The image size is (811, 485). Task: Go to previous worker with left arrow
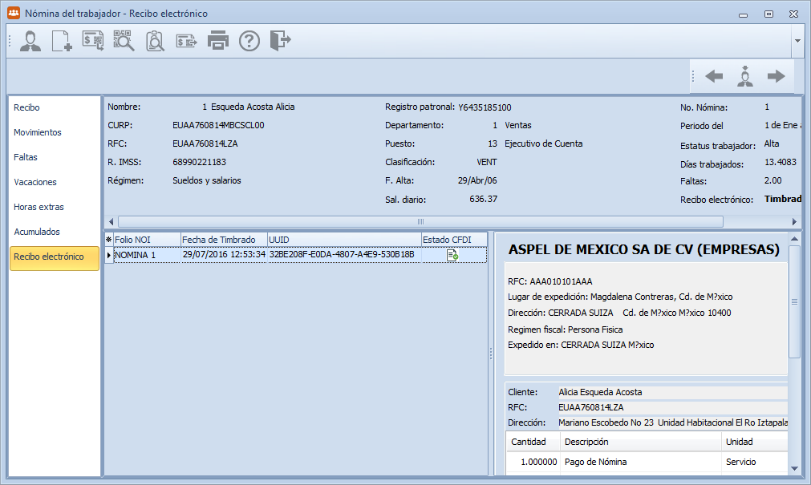click(714, 77)
